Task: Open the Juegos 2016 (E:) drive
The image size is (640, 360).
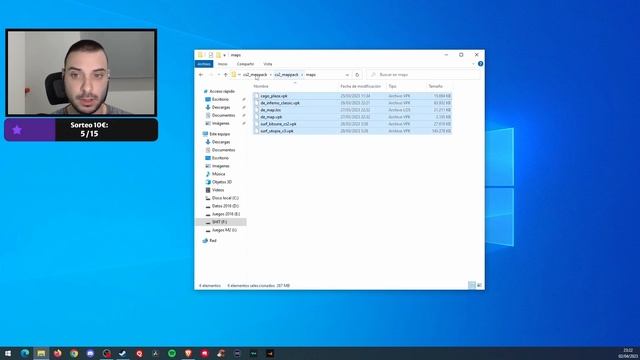Action: click(226, 214)
